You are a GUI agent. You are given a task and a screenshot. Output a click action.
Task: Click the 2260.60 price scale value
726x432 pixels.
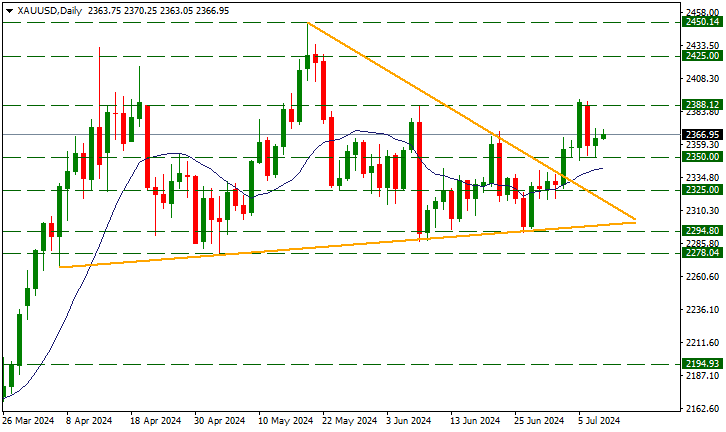pos(702,277)
